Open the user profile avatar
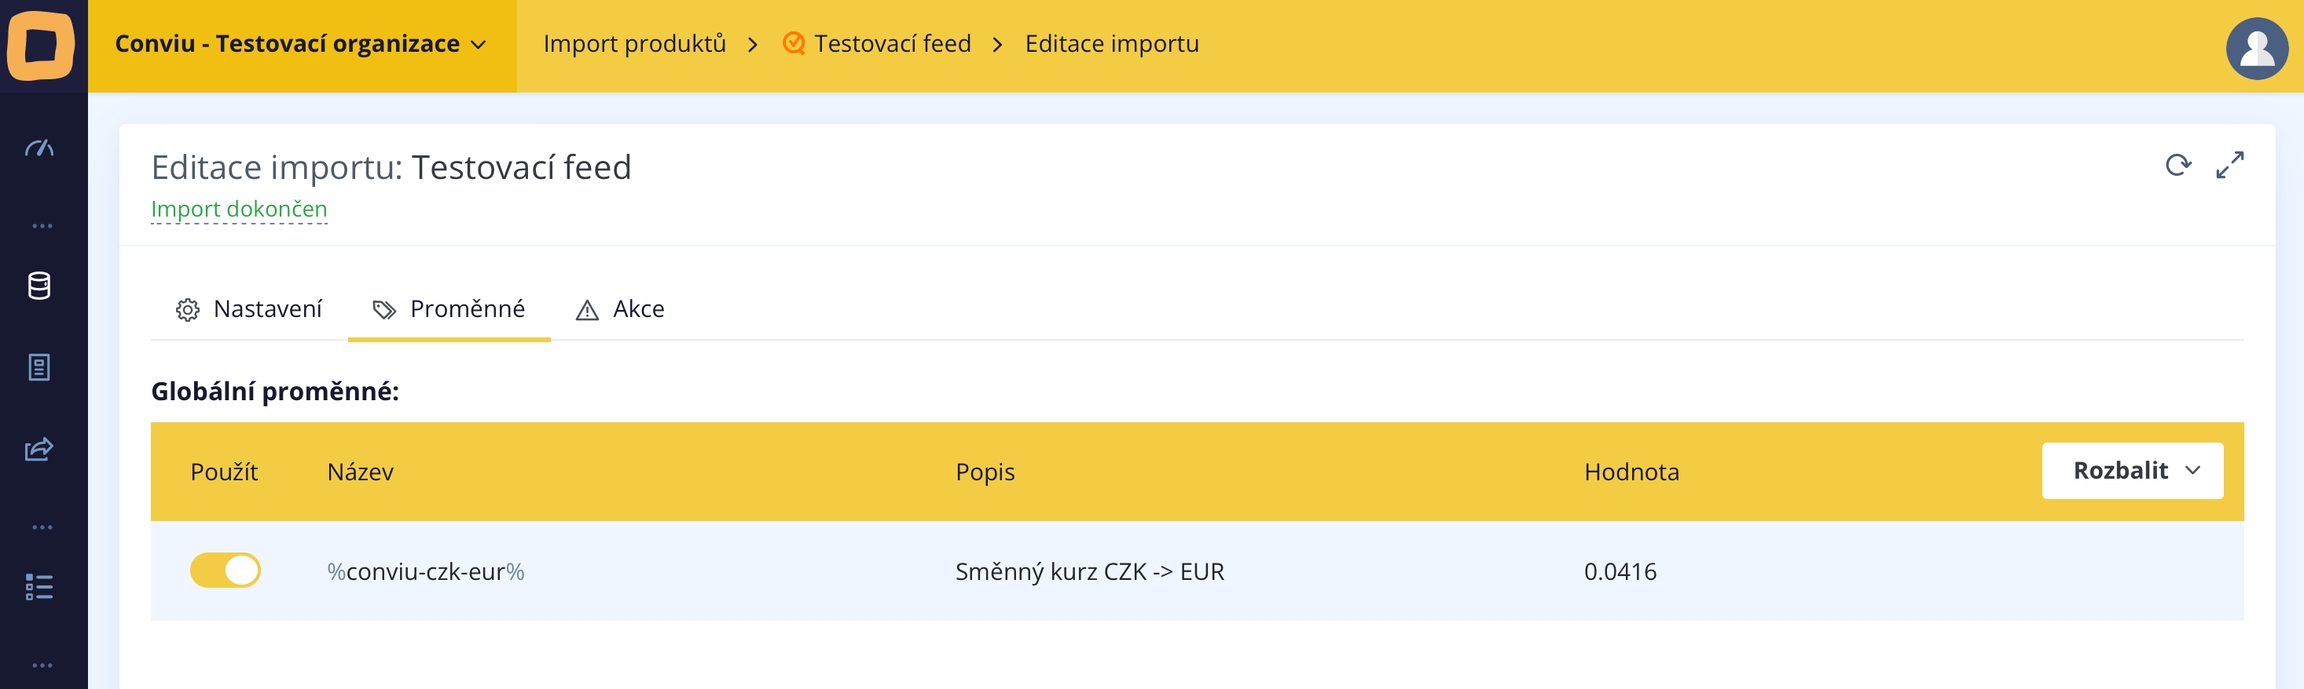Screen dimensions: 2304x689 click(x=2257, y=47)
